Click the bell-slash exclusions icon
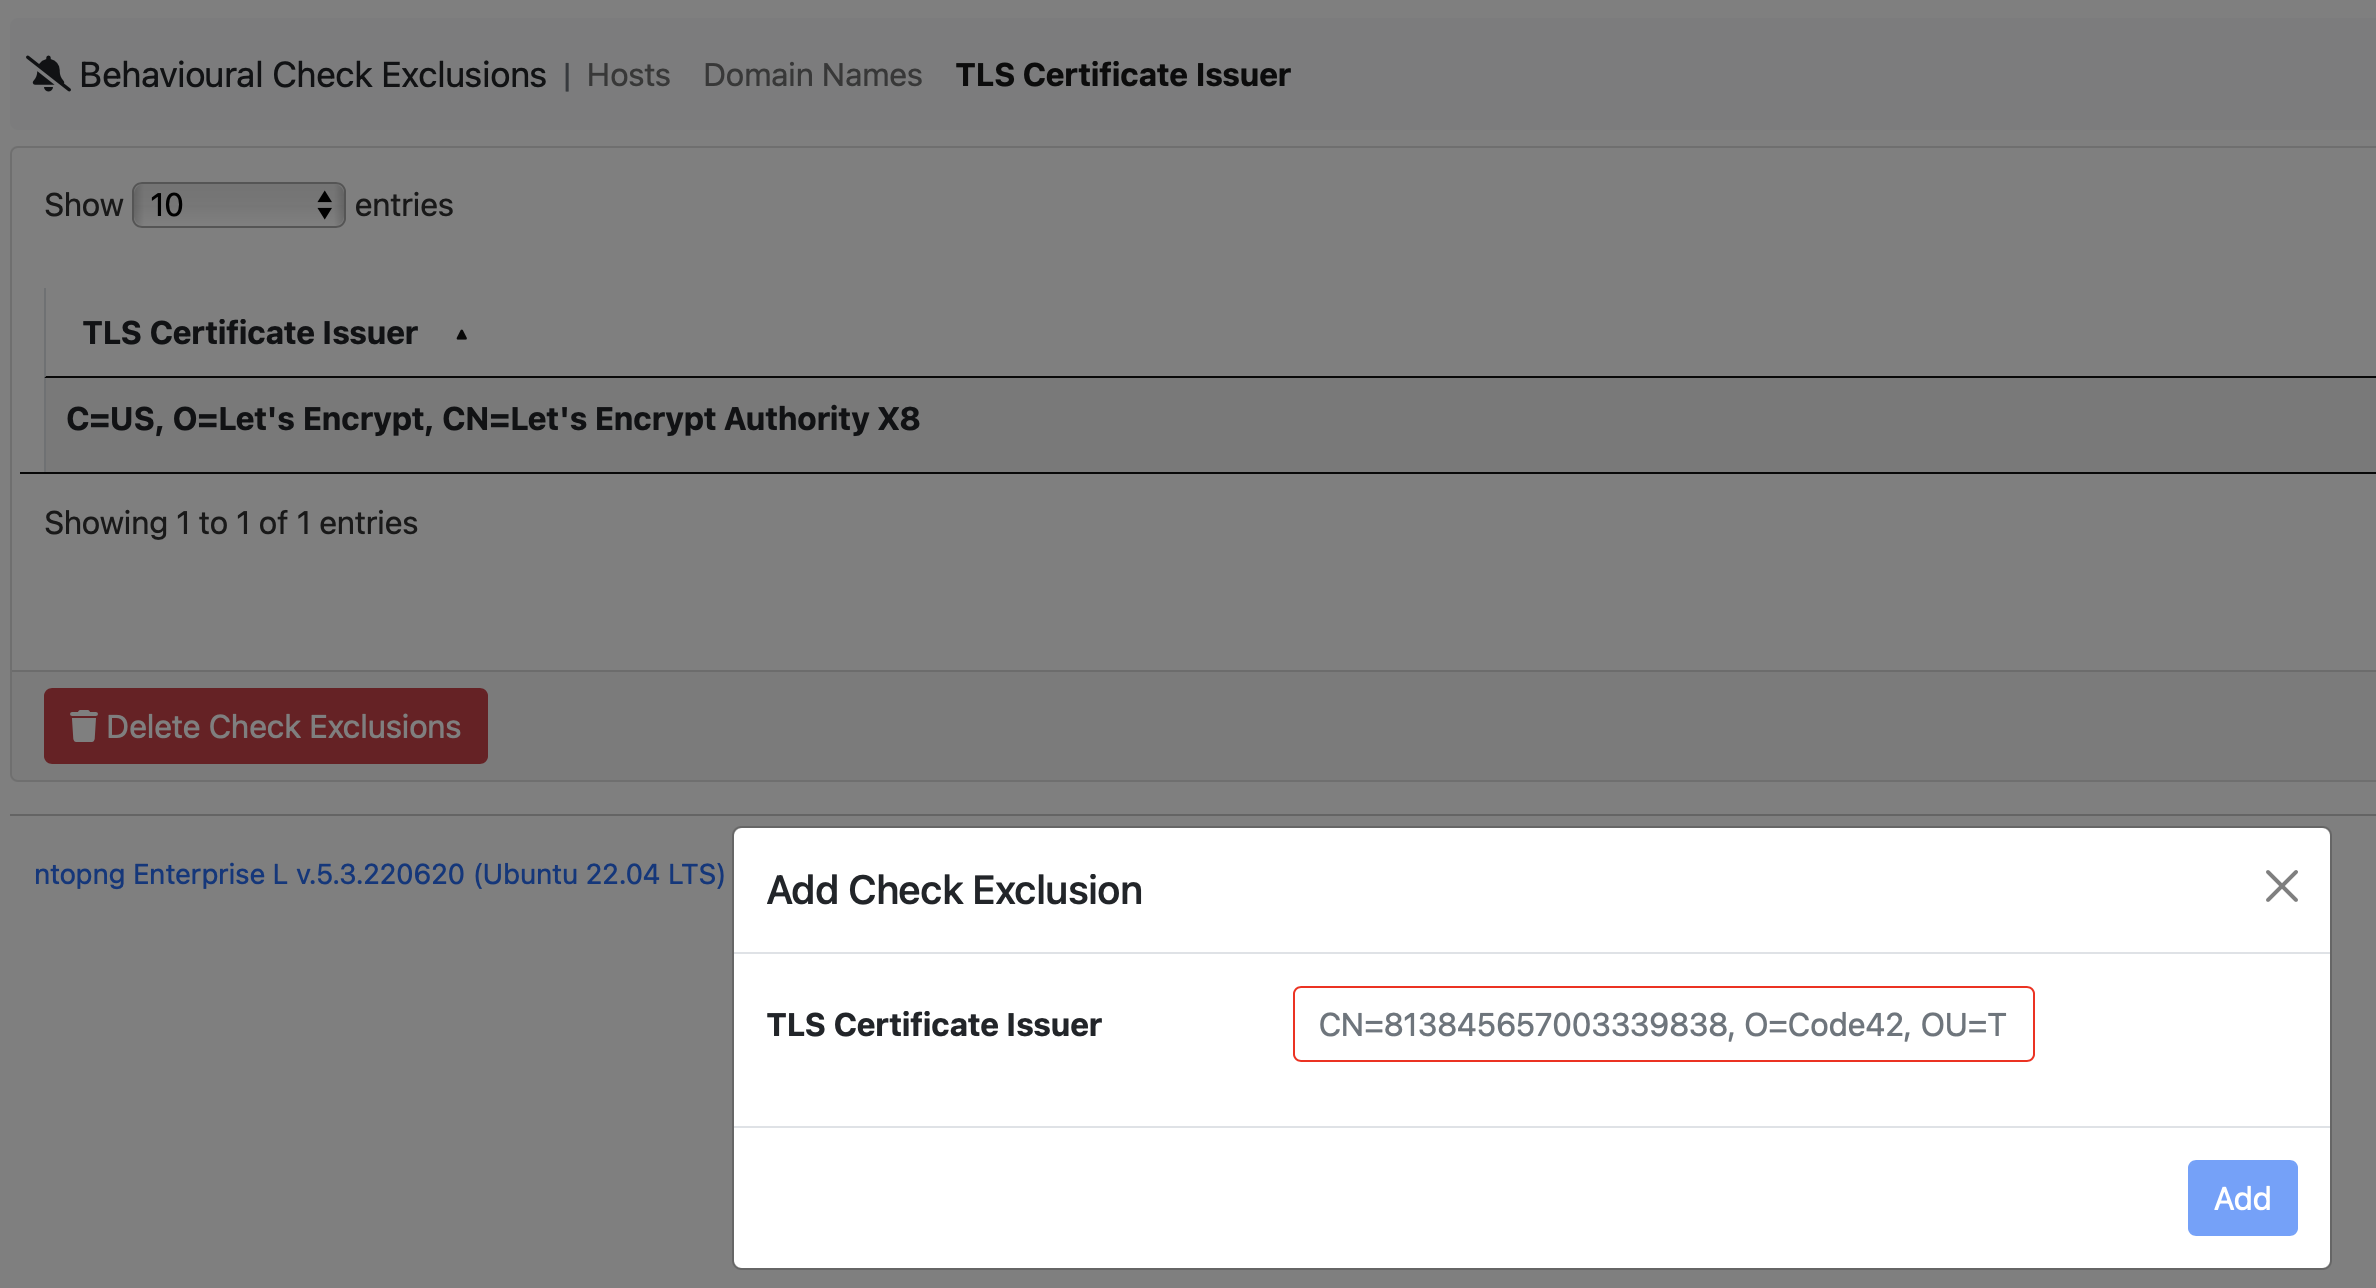 47,71
